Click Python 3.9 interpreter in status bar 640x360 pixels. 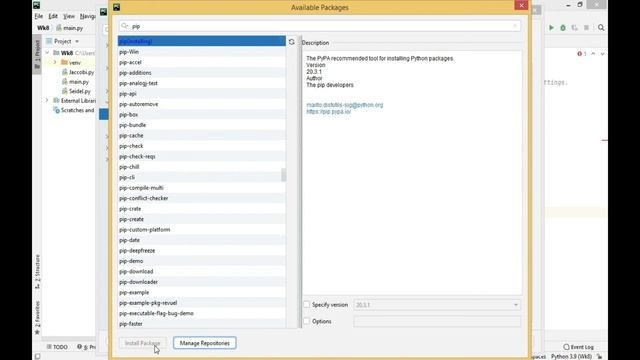click(x=571, y=357)
